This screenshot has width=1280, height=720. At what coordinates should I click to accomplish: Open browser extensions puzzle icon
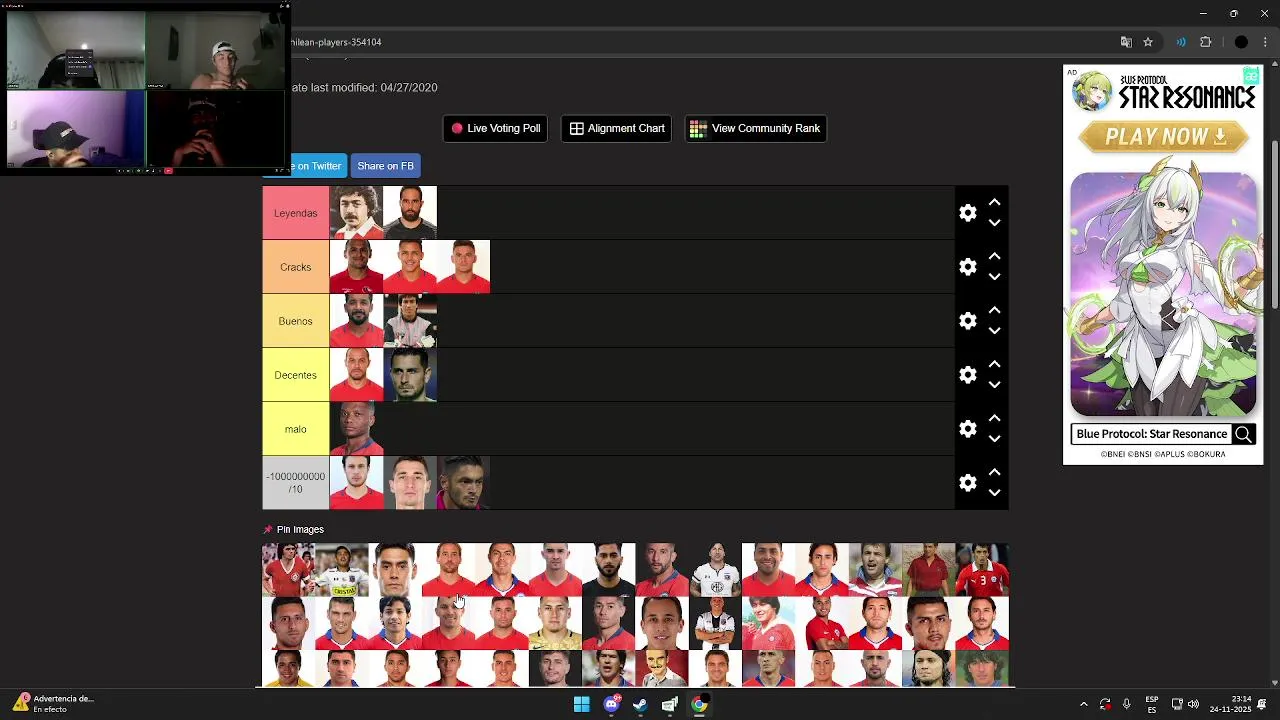[1205, 42]
